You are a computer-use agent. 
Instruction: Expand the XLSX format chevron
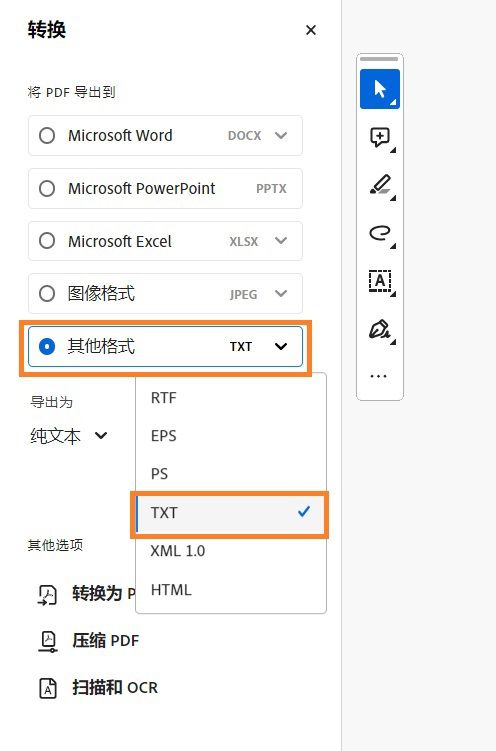(281, 240)
